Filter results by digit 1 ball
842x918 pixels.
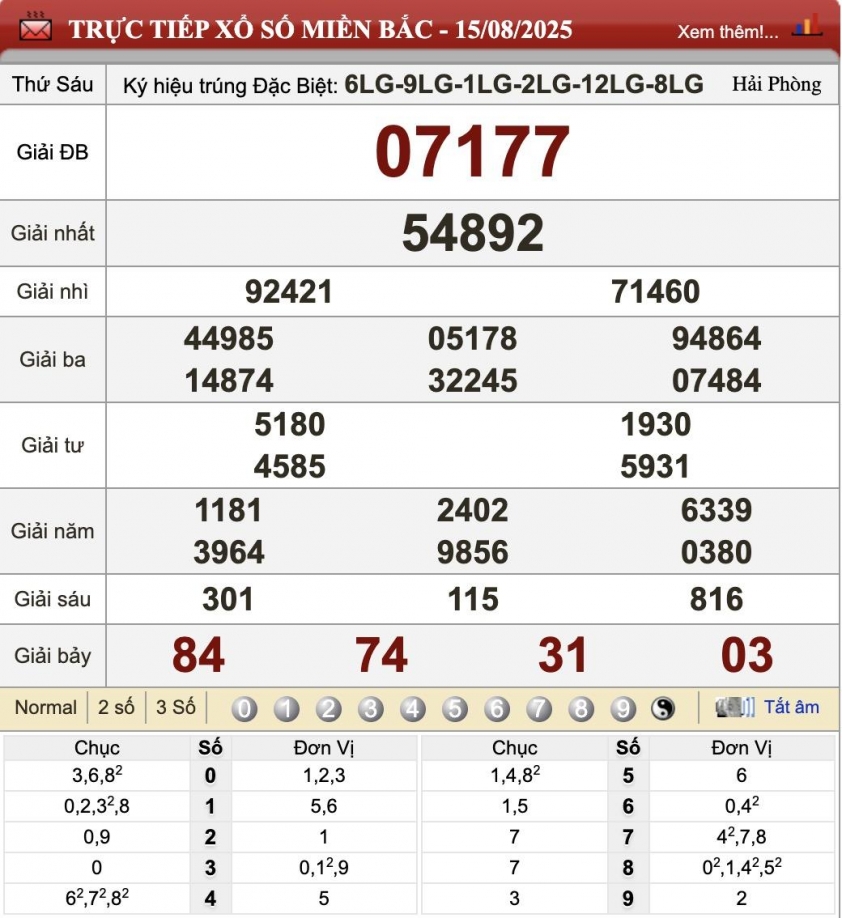coord(286,709)
